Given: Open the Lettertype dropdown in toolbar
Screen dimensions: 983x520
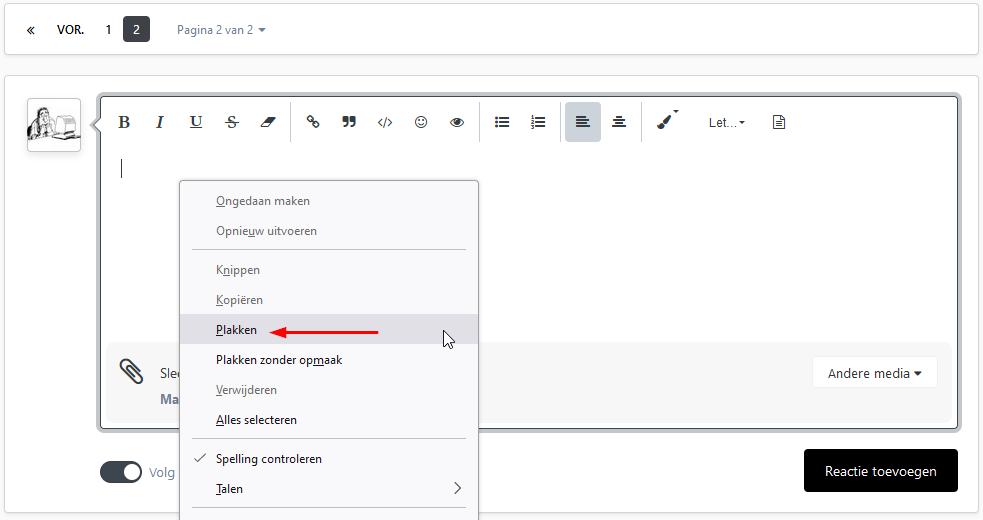Looking at the screenshot, I should pyautogui.click(x=726, y=122).
